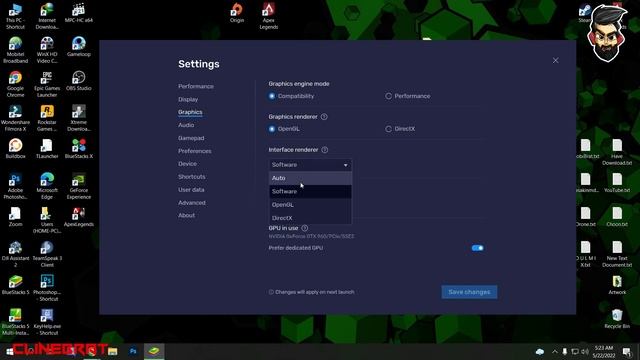Click BlueStacks icon in taskbar
Image resolution: width=640 pixels, height=360 pixels.
pyautogui.click(x=154, y=351)
